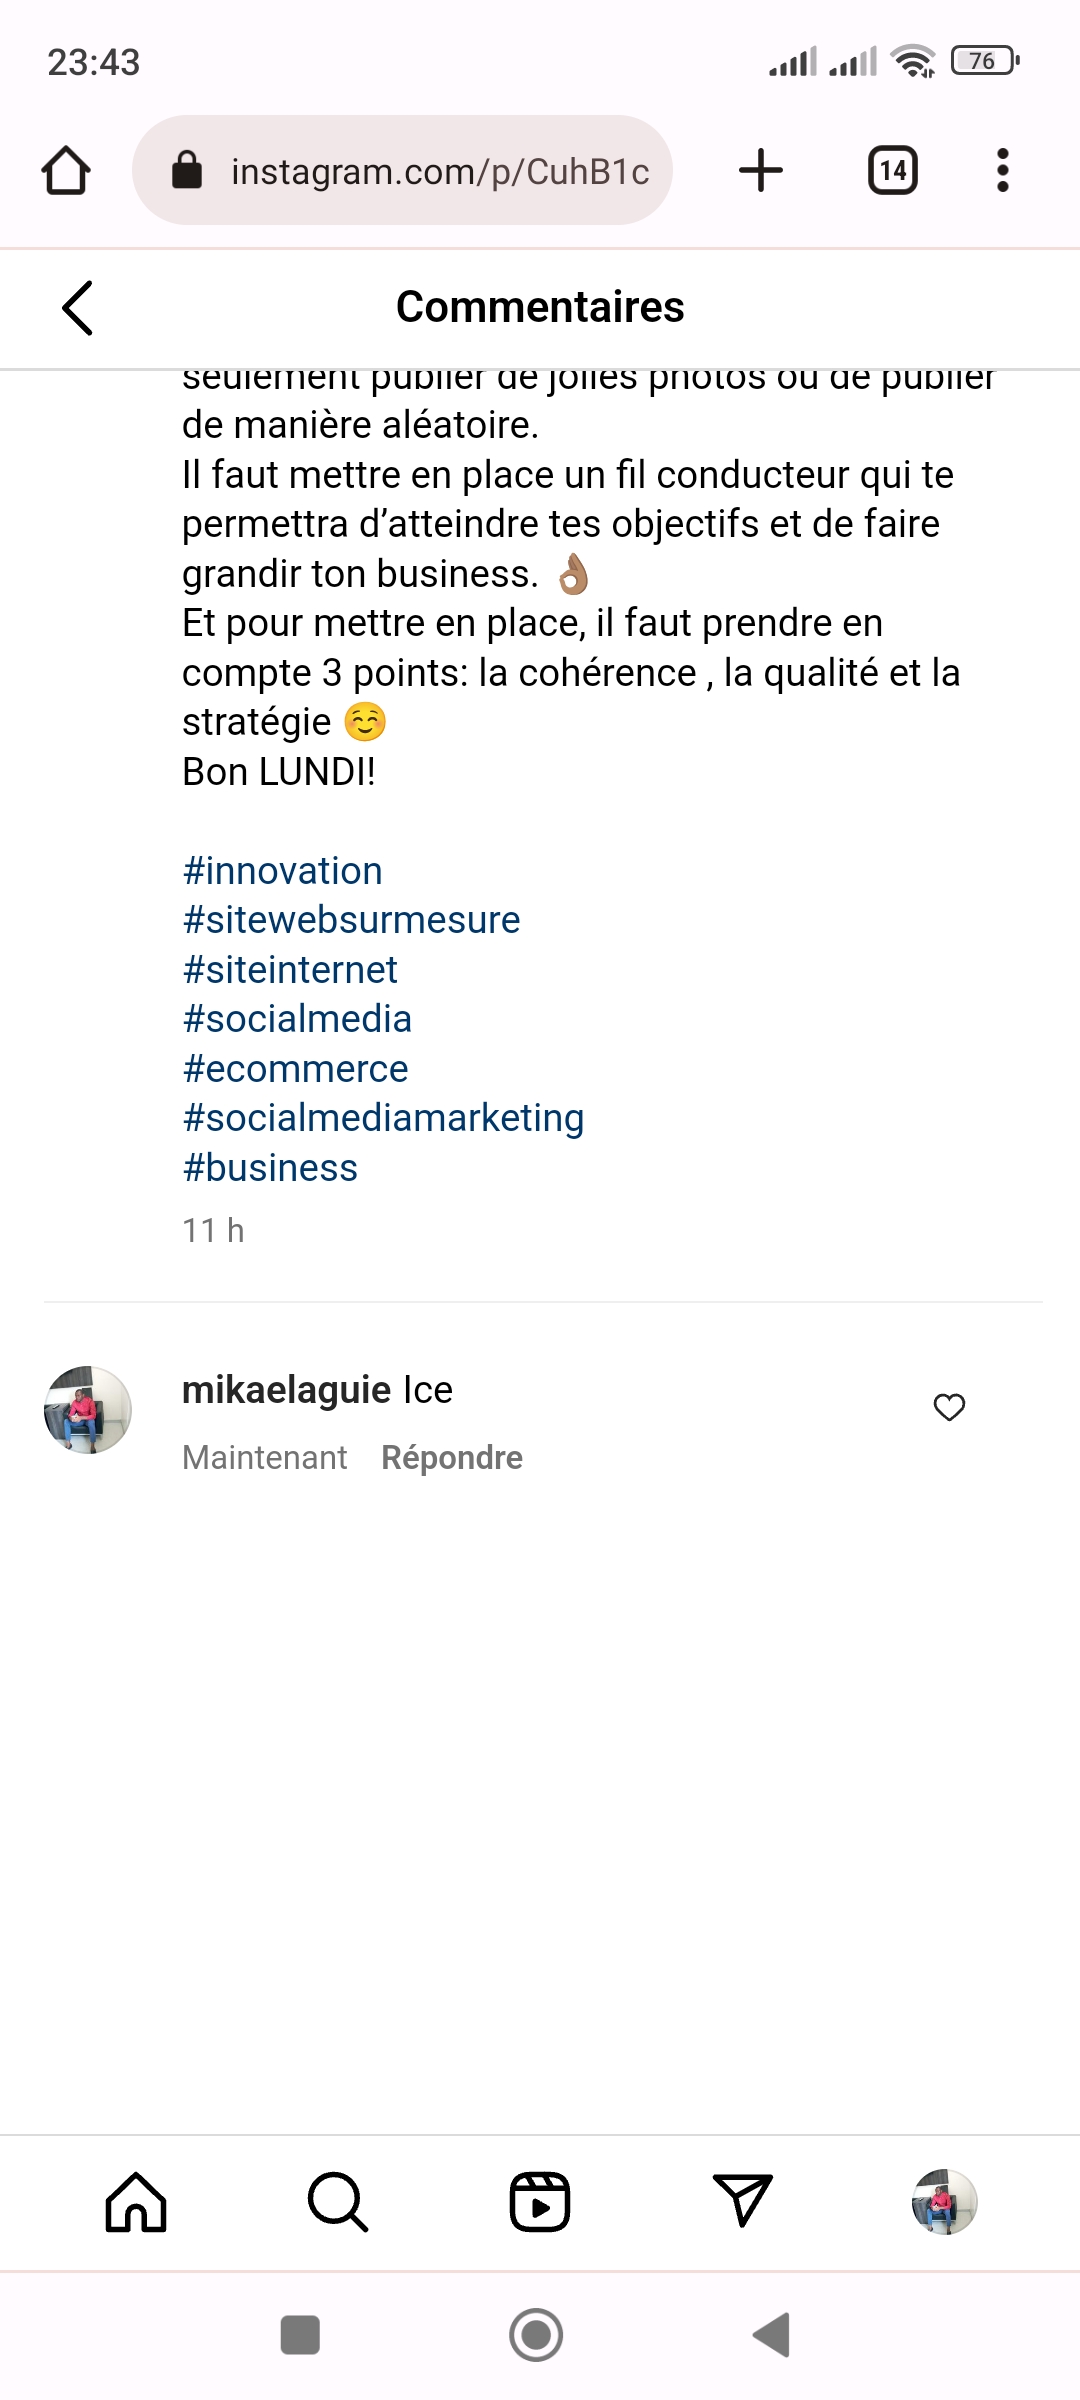This screenshot has height=2400, width=1080.
Task: Tap Répondre under mikaelaguie comment
Action: coord(452,1458)
